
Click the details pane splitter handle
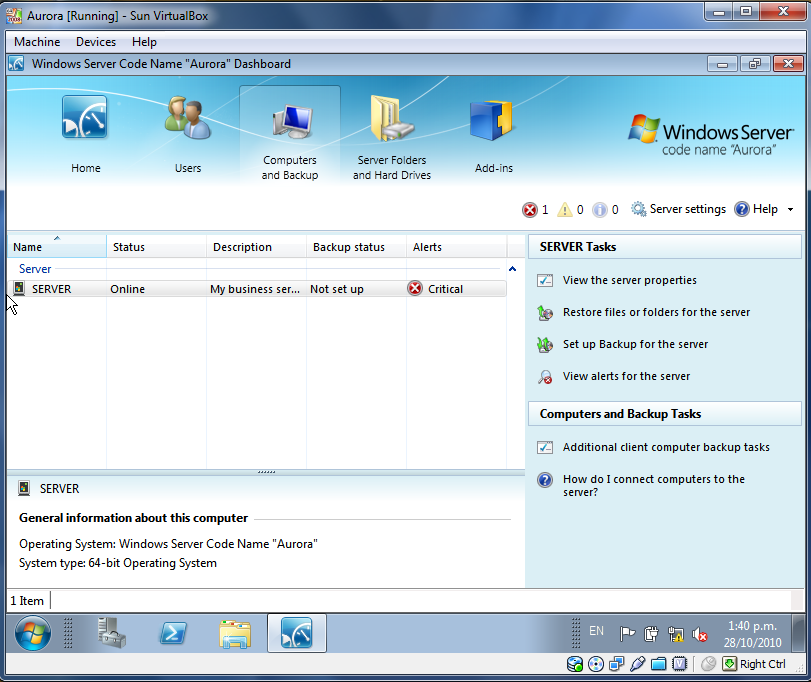266,471
